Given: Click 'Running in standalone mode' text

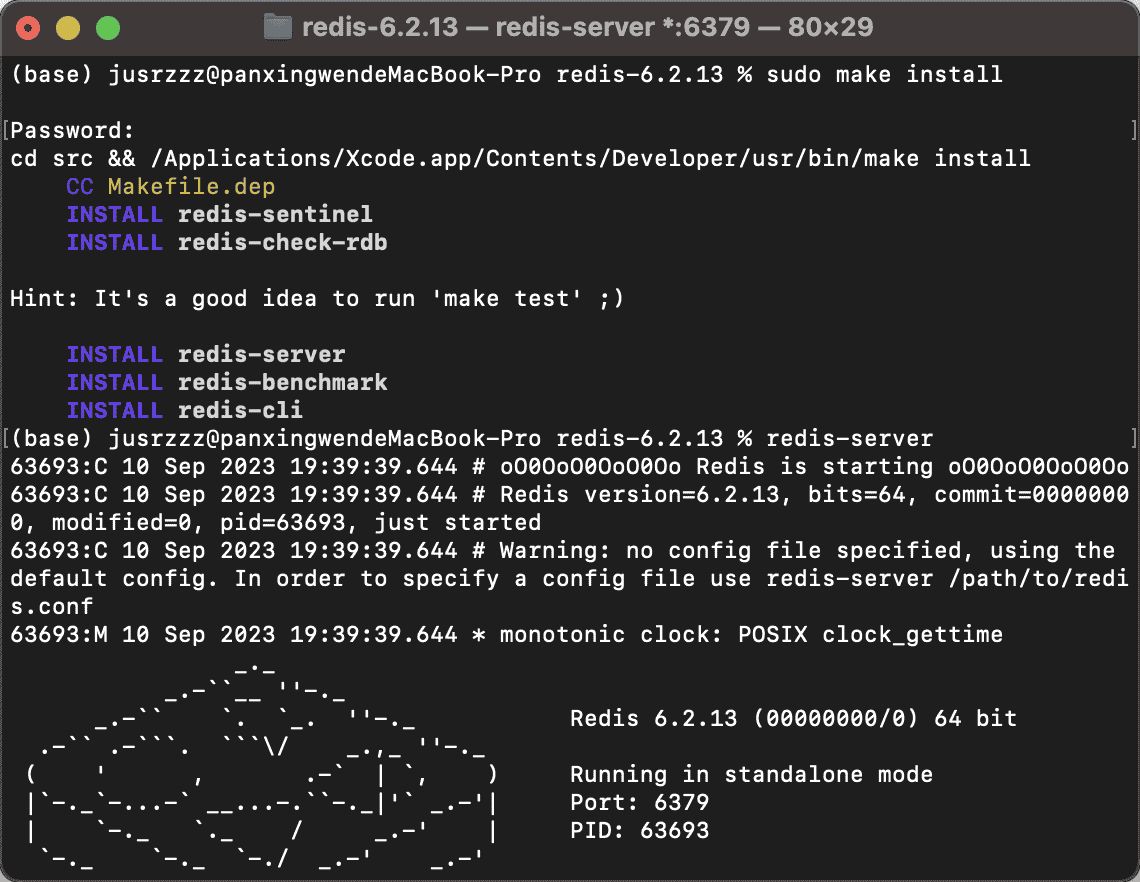Looking at the screenshot, I should pyautogui.click(x=751, y=775).
